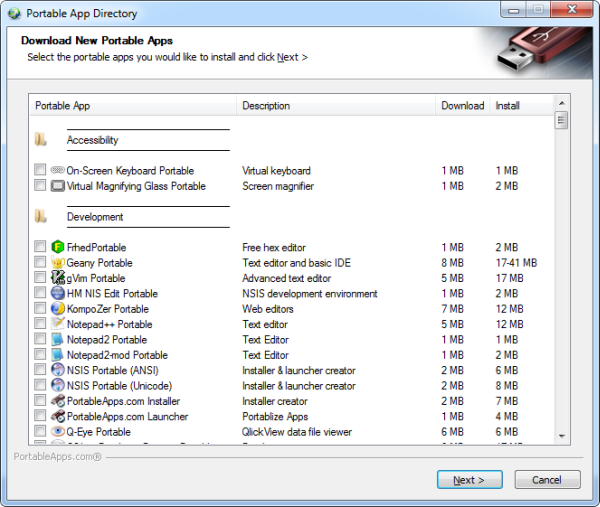The image size is (600, 507).
Task: Click the Notepad2-mod Portable icon
Action: [x=57, y=354]
